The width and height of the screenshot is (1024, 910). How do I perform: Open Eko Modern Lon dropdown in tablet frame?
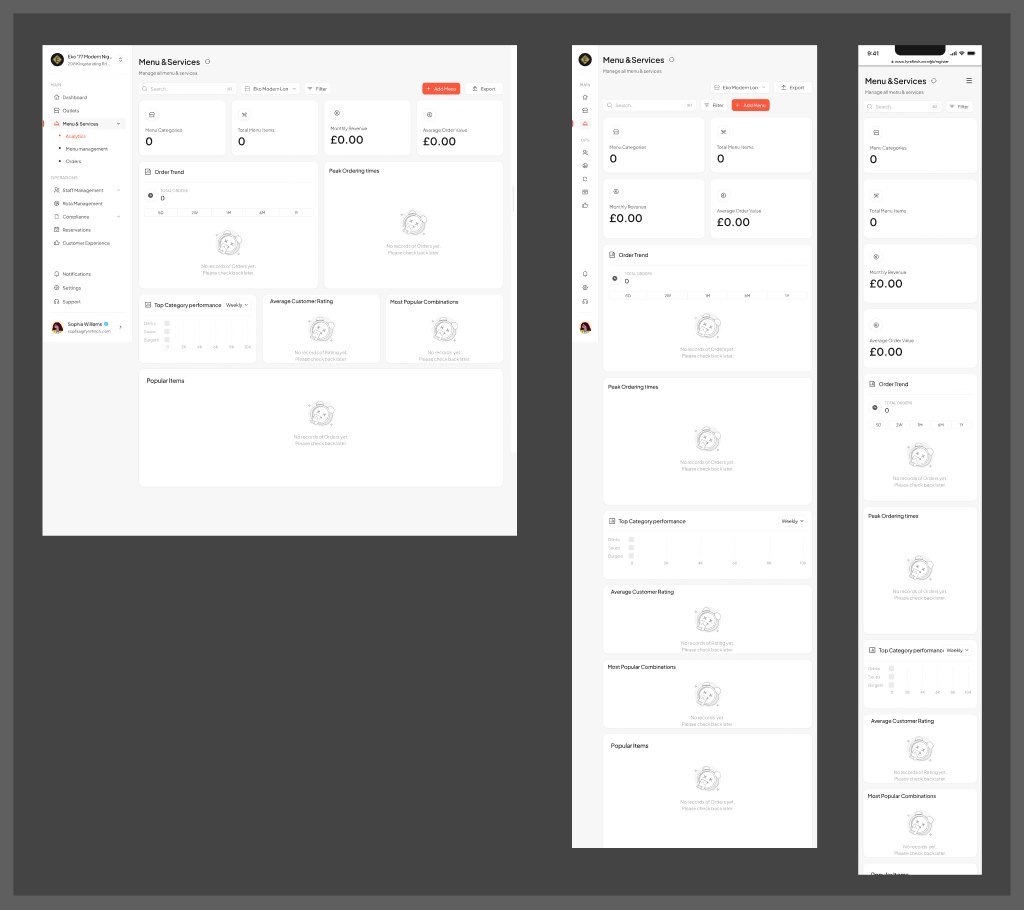[x=739, y=88]
